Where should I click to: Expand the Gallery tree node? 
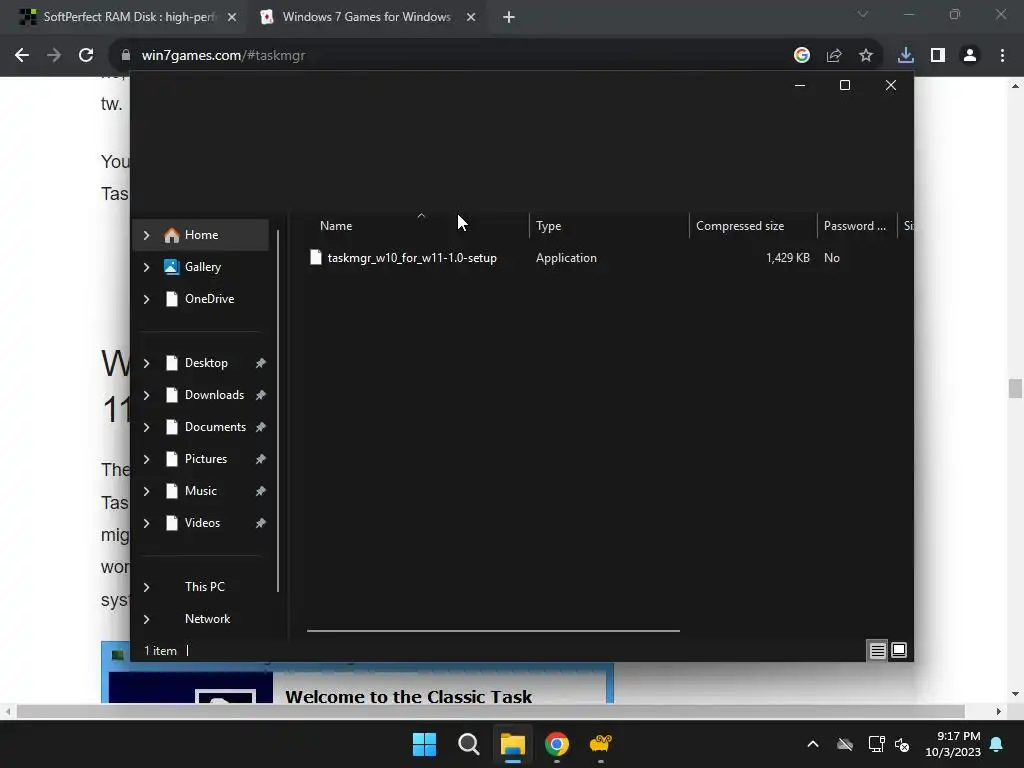146,267
